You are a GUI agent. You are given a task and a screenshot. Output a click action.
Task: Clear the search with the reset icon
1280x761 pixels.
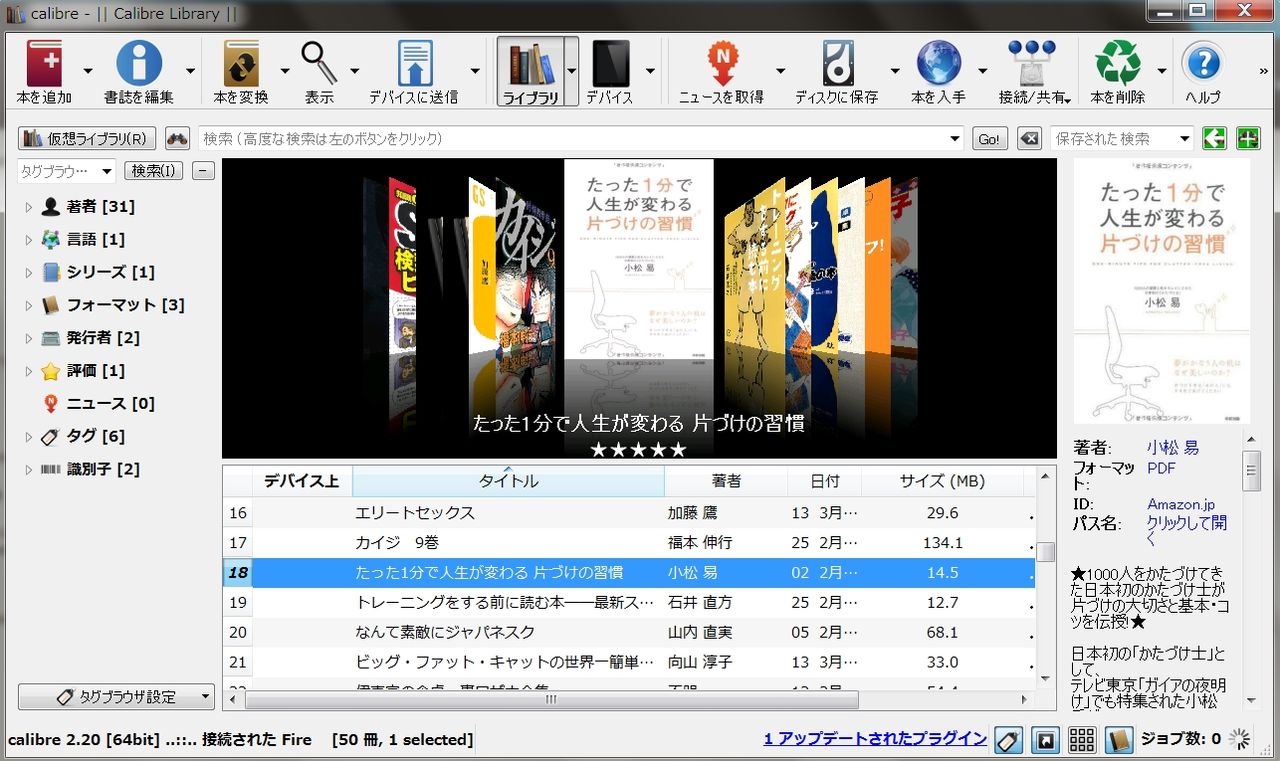coord(1029,139)
